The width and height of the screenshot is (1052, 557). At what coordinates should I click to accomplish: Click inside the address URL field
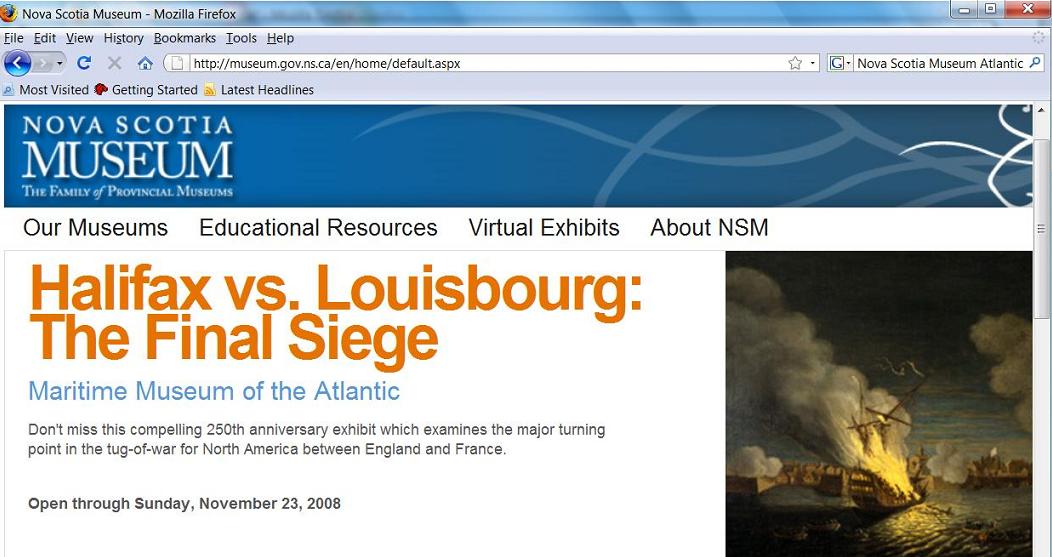coord(486,63)
